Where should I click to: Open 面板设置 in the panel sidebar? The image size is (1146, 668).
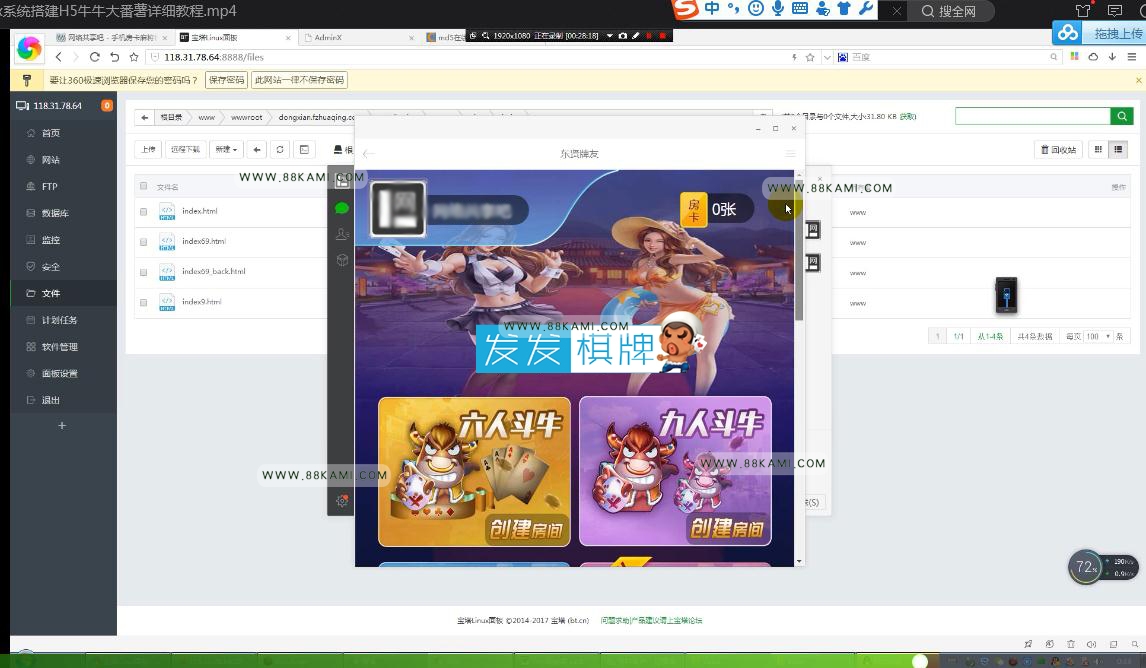pyautogui.click(x=58, y=373)
